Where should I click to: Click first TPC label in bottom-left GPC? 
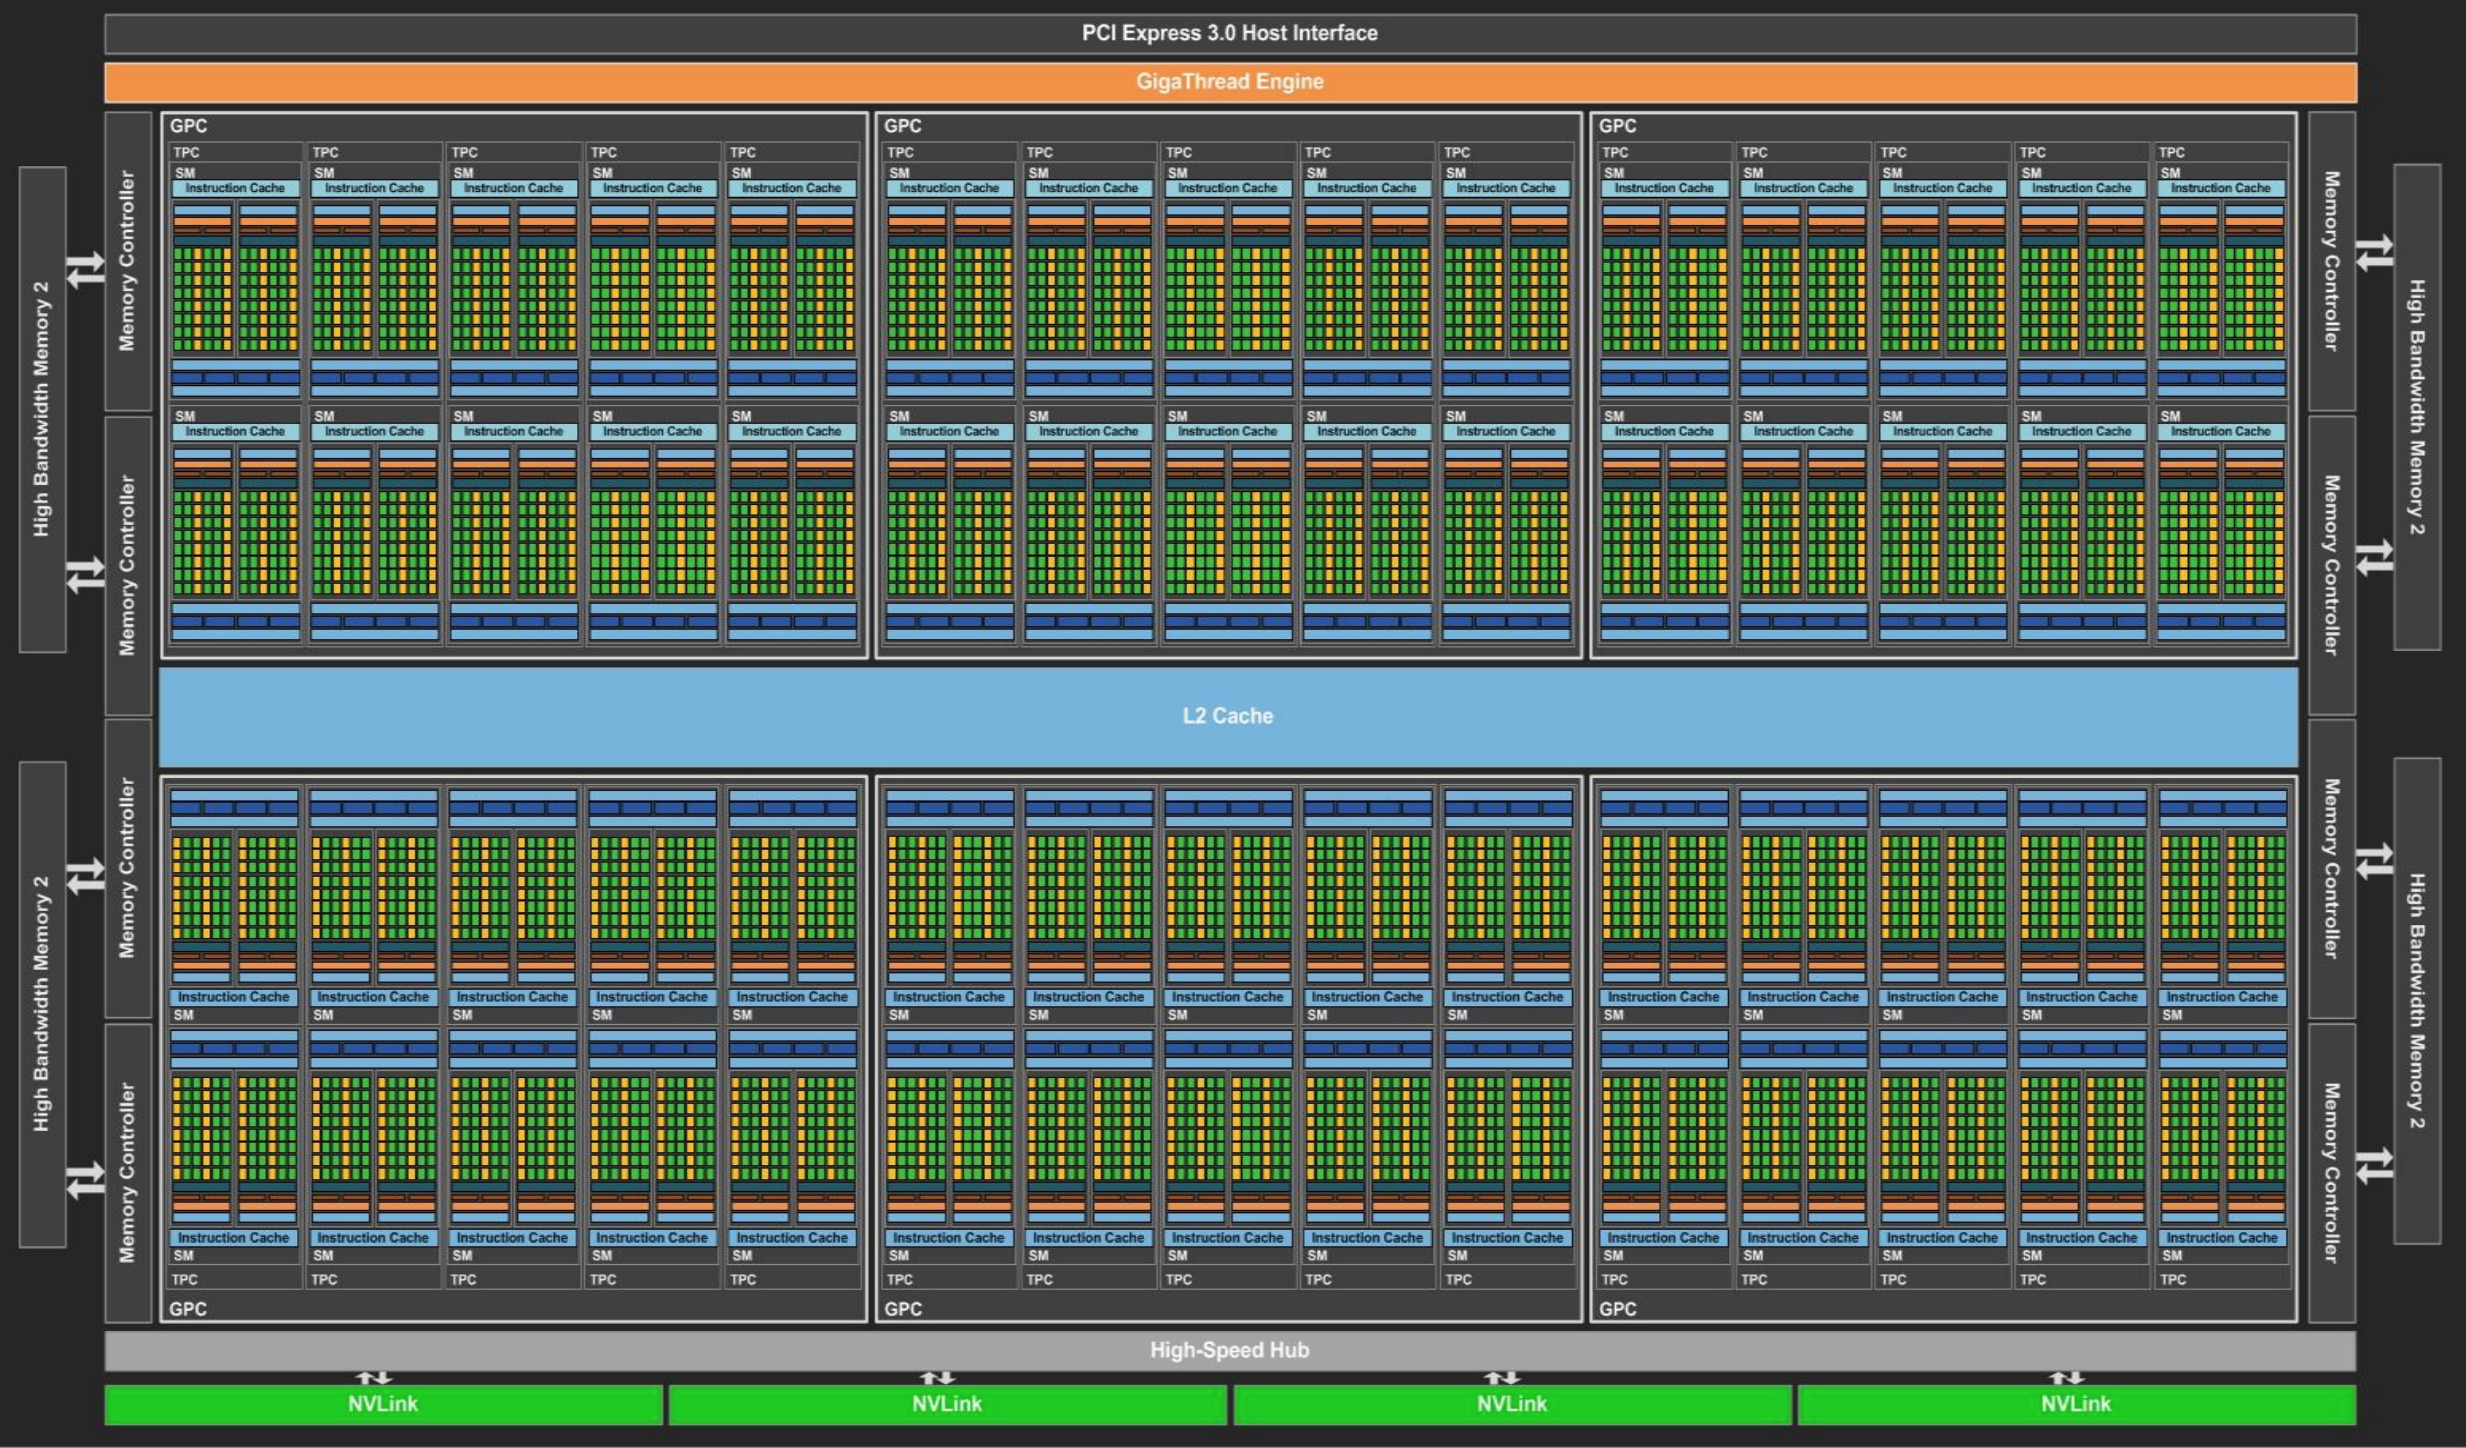(x=185, y=1280)
